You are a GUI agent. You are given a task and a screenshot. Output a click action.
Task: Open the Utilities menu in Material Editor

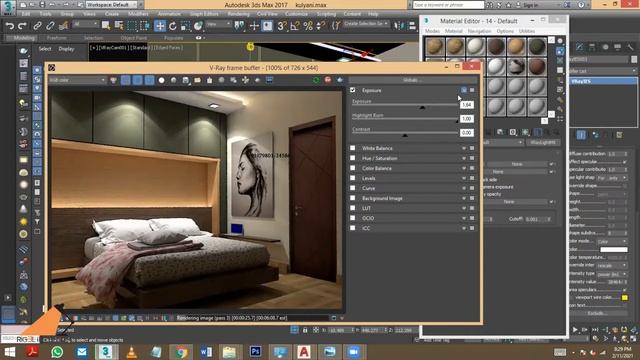click(x=527, y=31)
